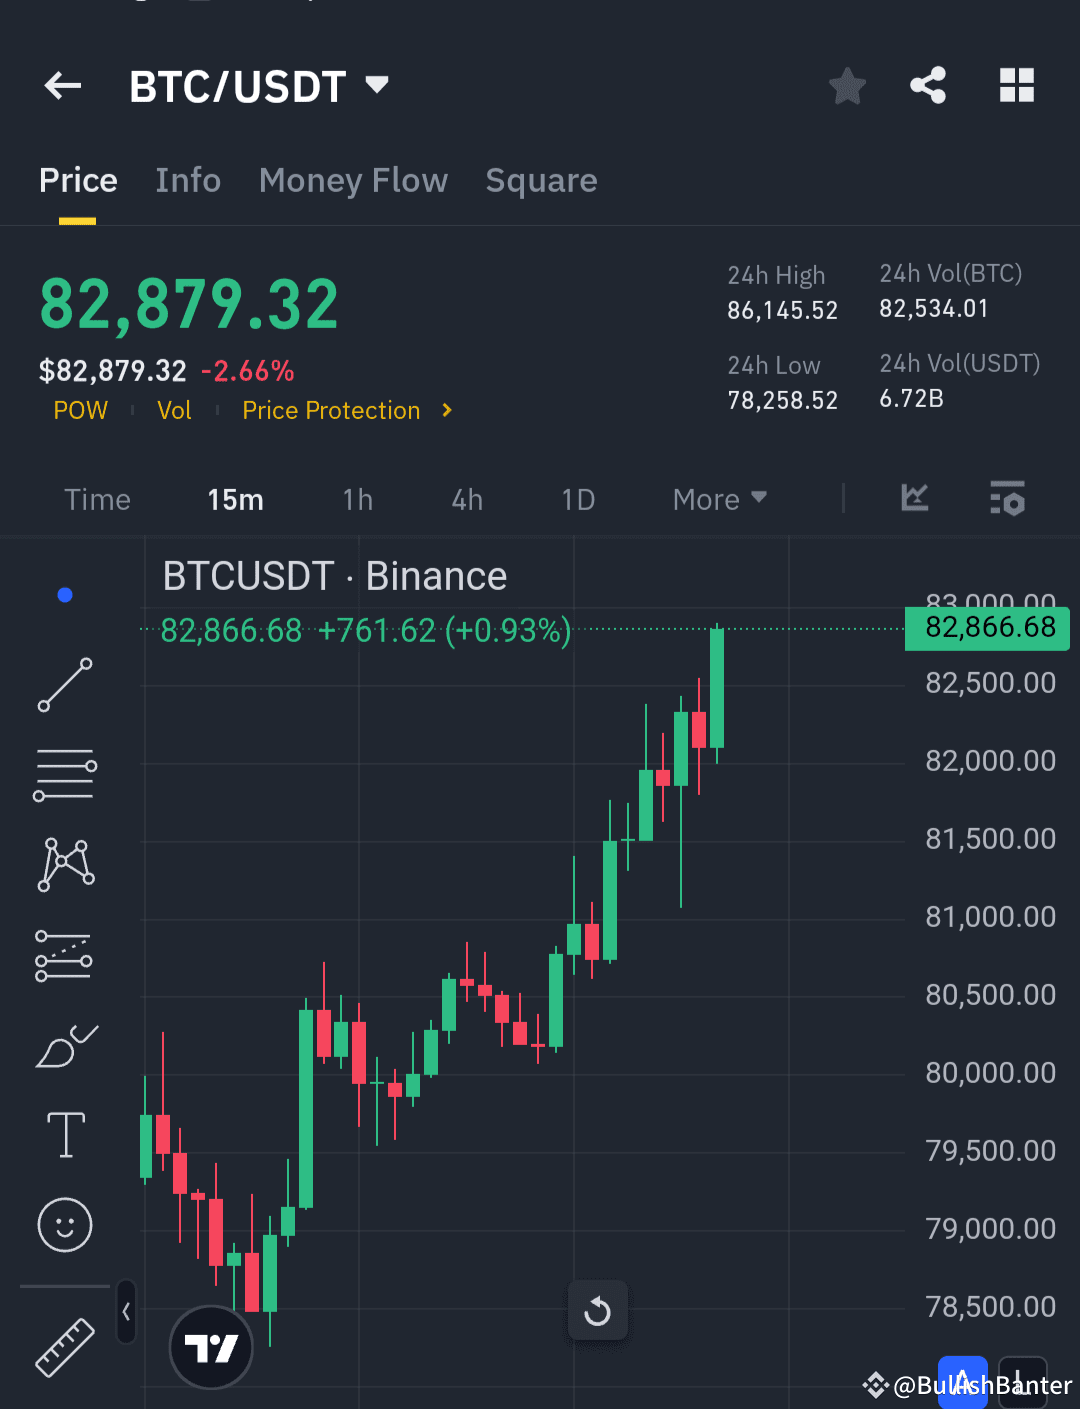Open the emoji sticker tool
This screenshot has width=1080, height=1409.
click(x=64, y=1225)
